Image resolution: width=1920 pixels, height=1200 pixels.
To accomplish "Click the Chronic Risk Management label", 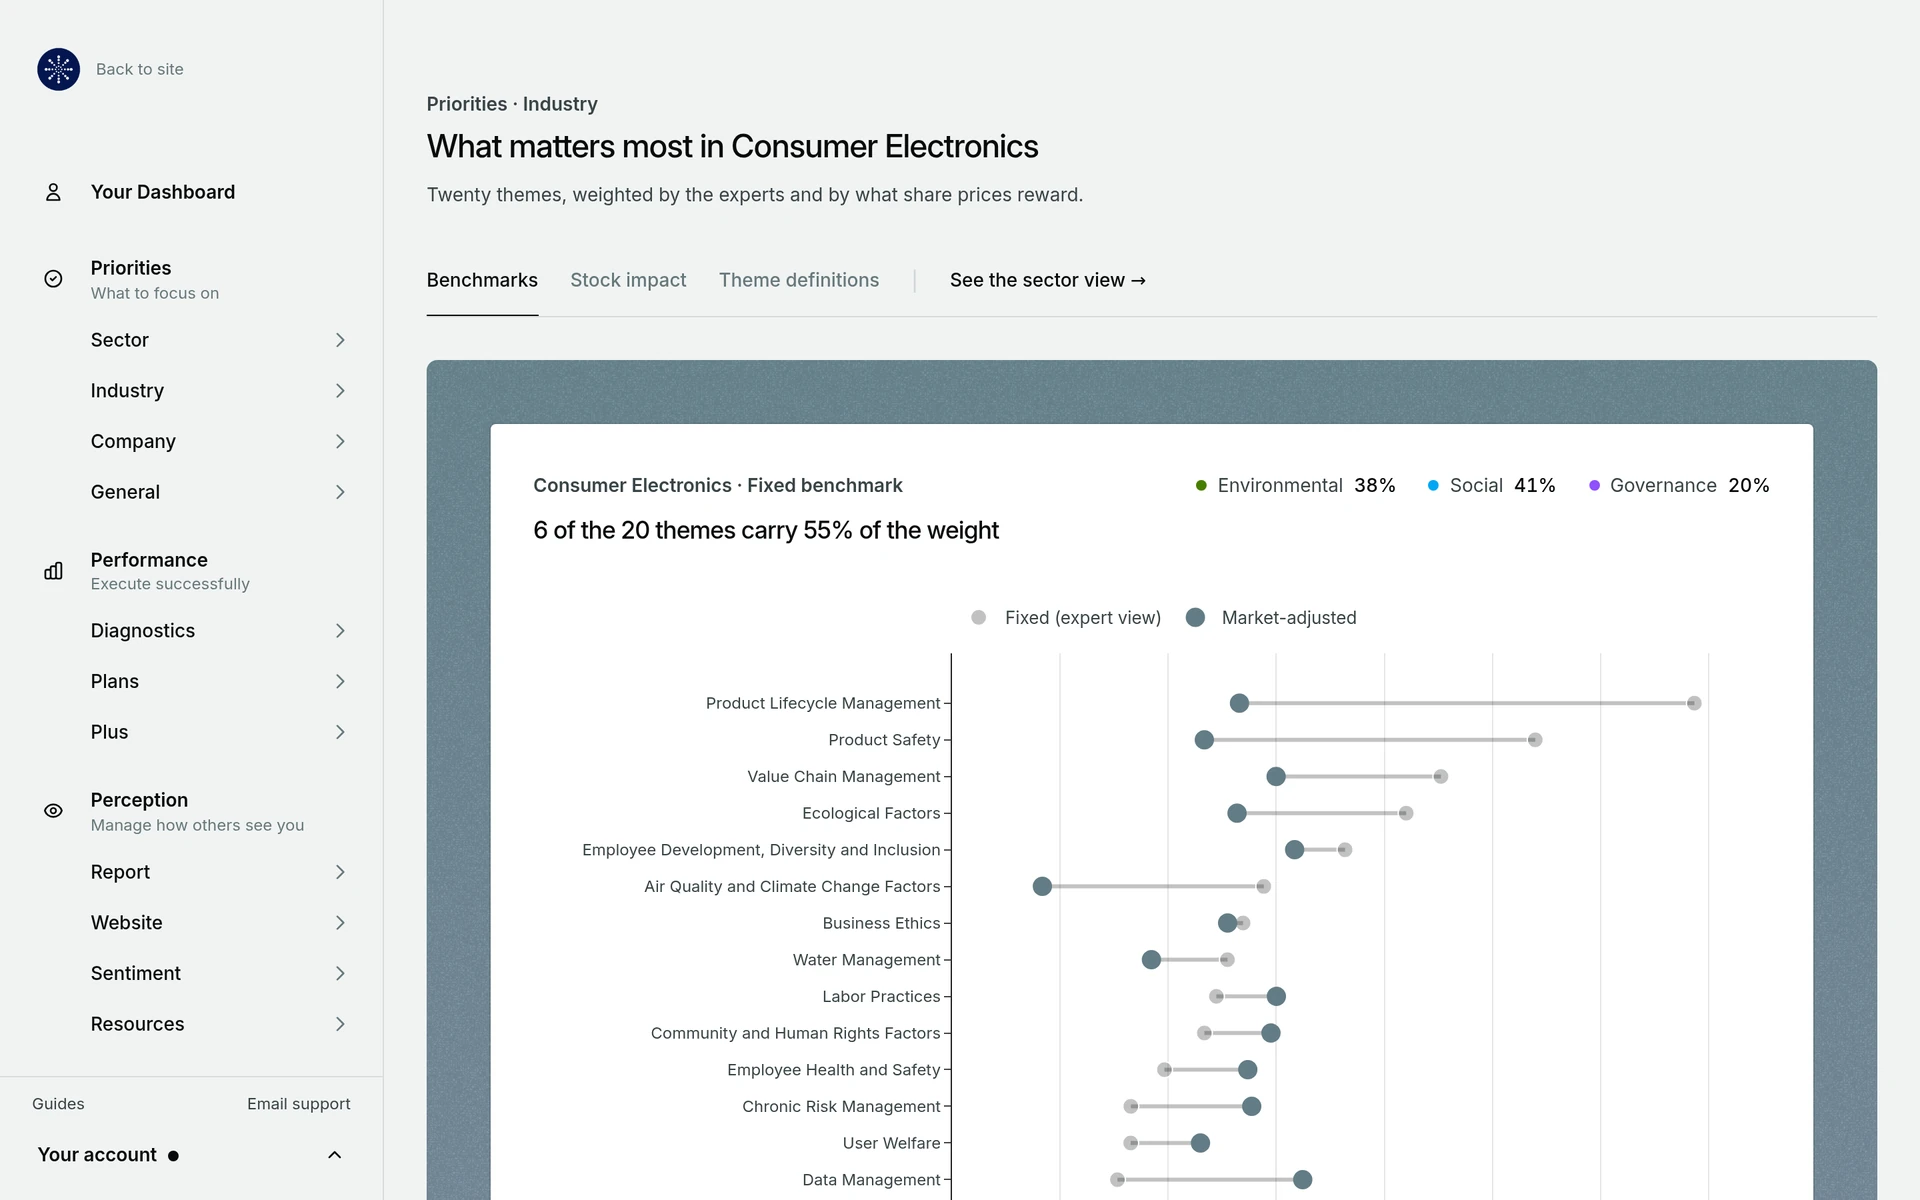I will pyautogui.click(x=841, y=1106).
